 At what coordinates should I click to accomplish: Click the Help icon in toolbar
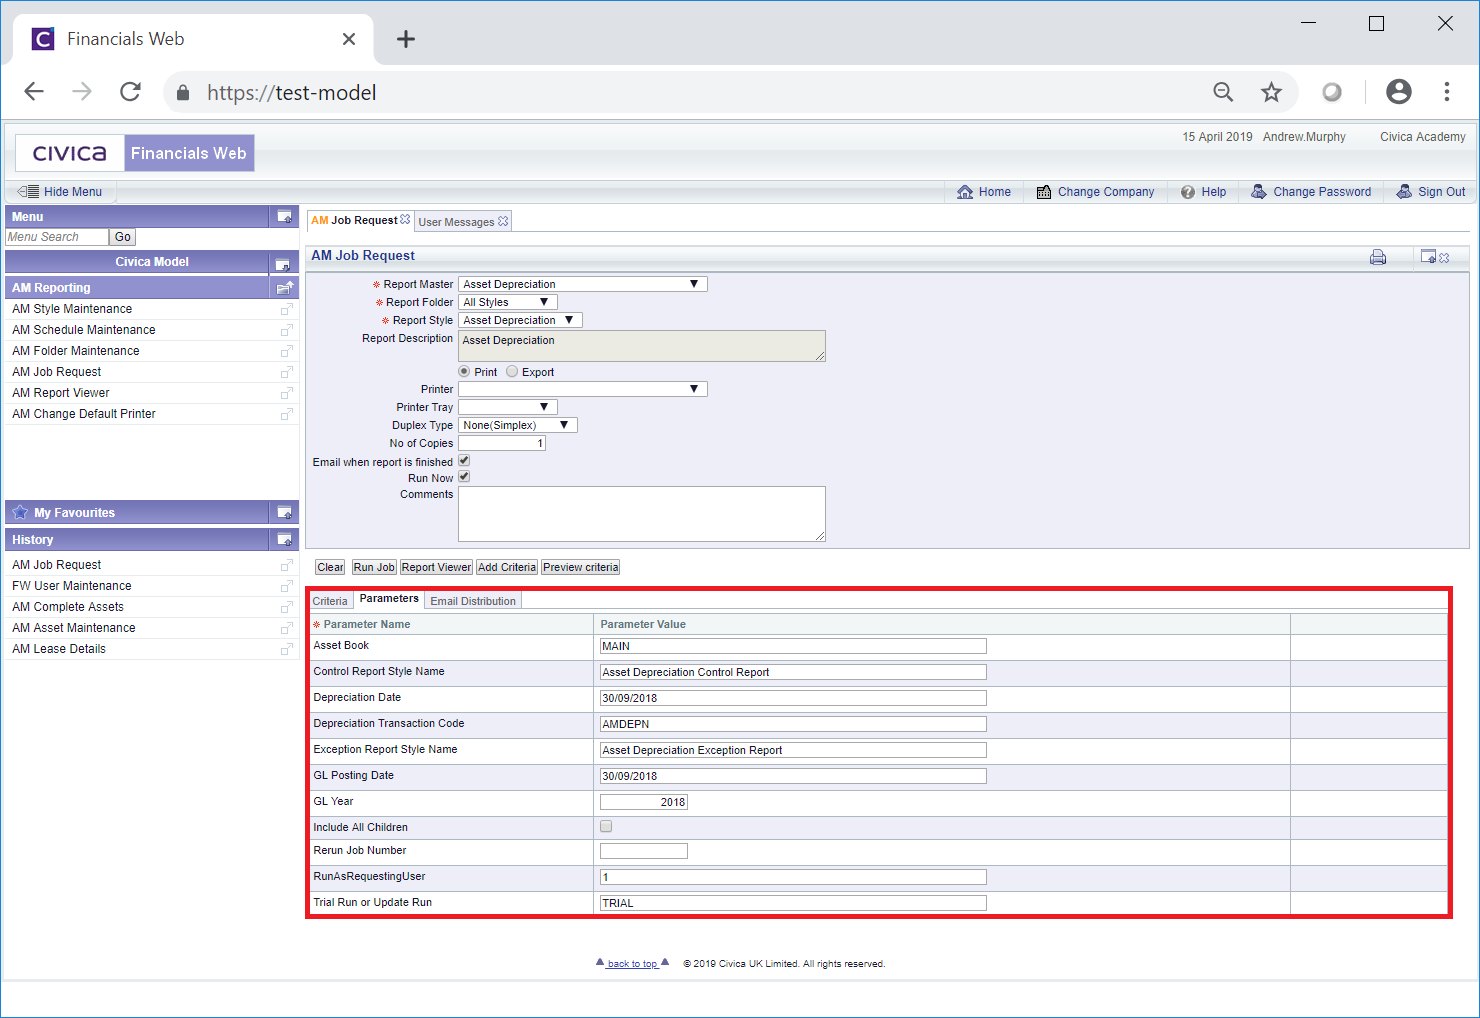(x=1188, y=192)
